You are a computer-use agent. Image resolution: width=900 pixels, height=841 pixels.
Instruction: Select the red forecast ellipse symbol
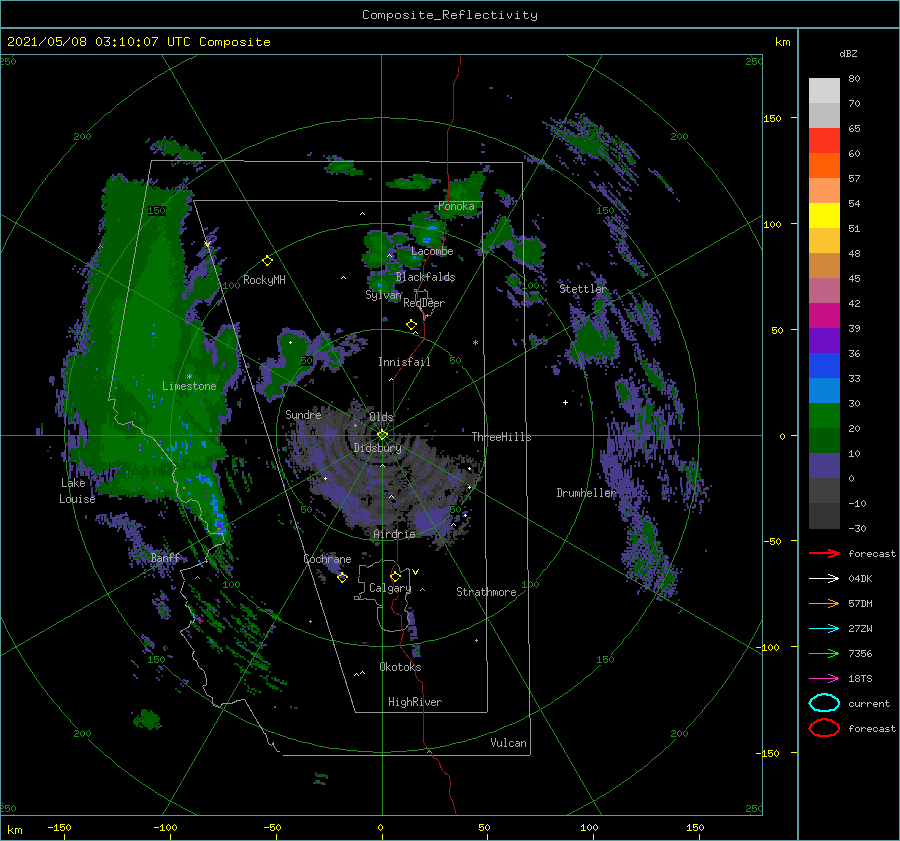coord(824,728)
